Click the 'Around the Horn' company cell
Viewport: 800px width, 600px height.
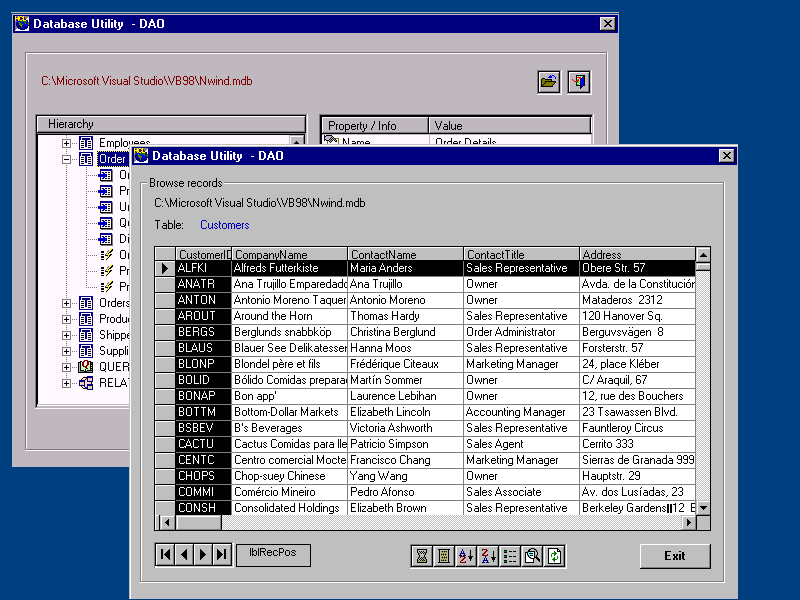[x=289, y=316]
